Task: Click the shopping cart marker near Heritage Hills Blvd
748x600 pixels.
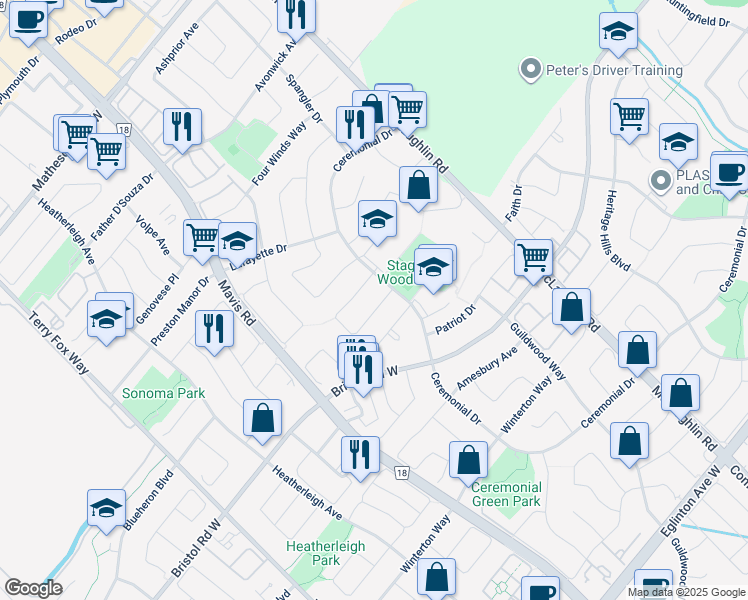Action: (629, 116)
